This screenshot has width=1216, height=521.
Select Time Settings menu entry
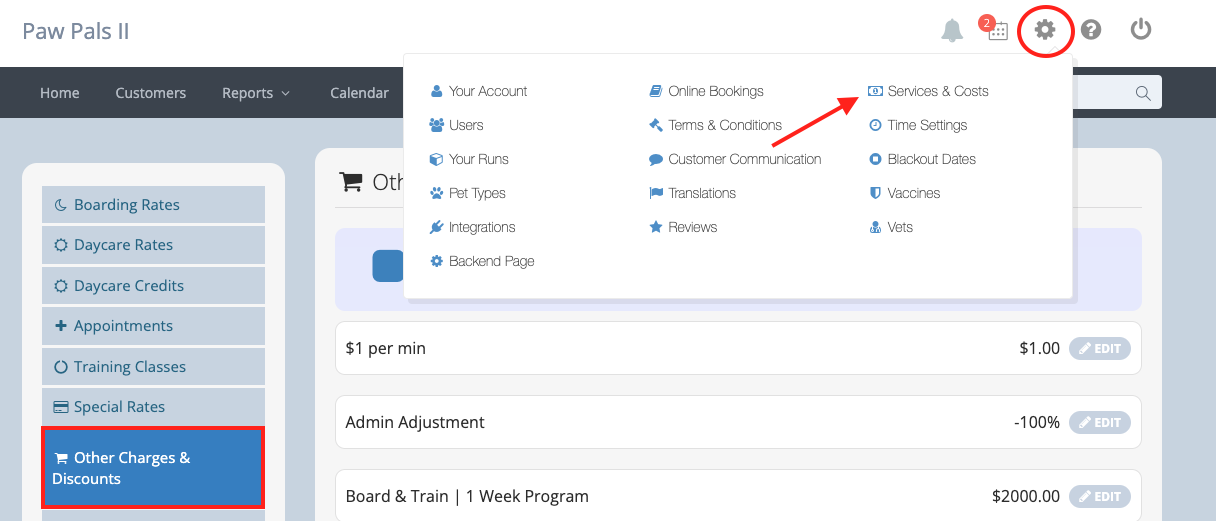917,125
